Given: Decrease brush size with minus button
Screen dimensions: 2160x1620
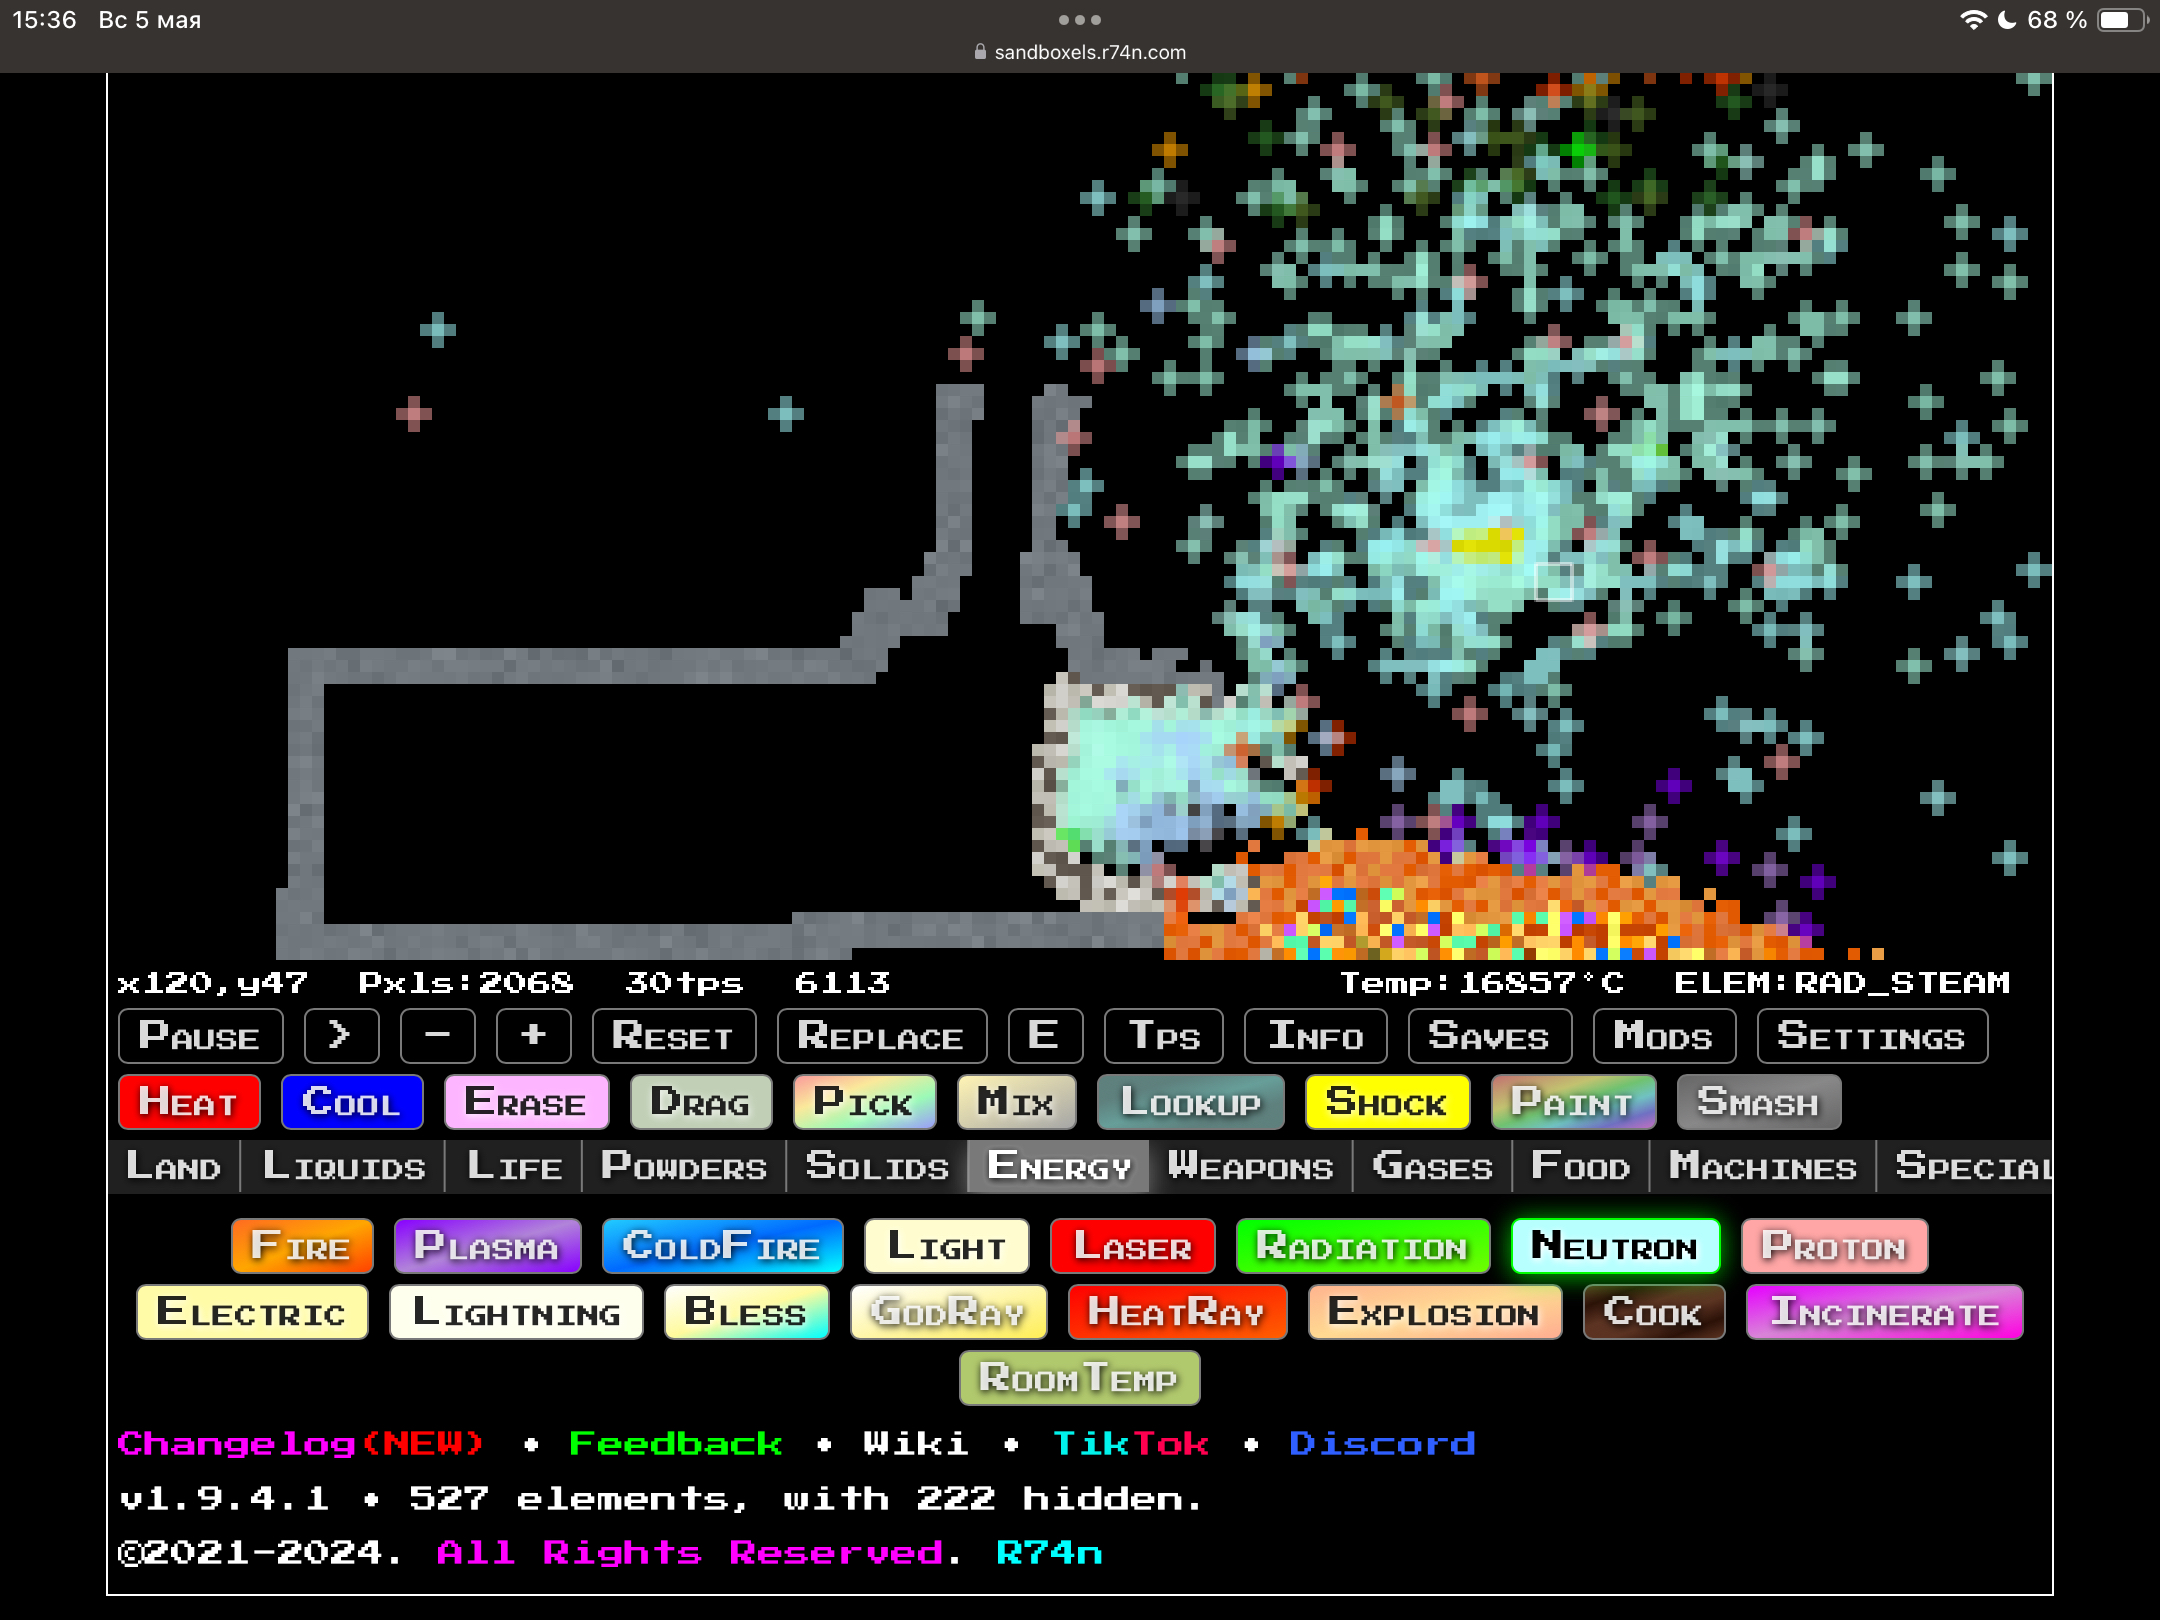Looking at the screenshot, I should pyautogui.click(x=437, y=1036).
